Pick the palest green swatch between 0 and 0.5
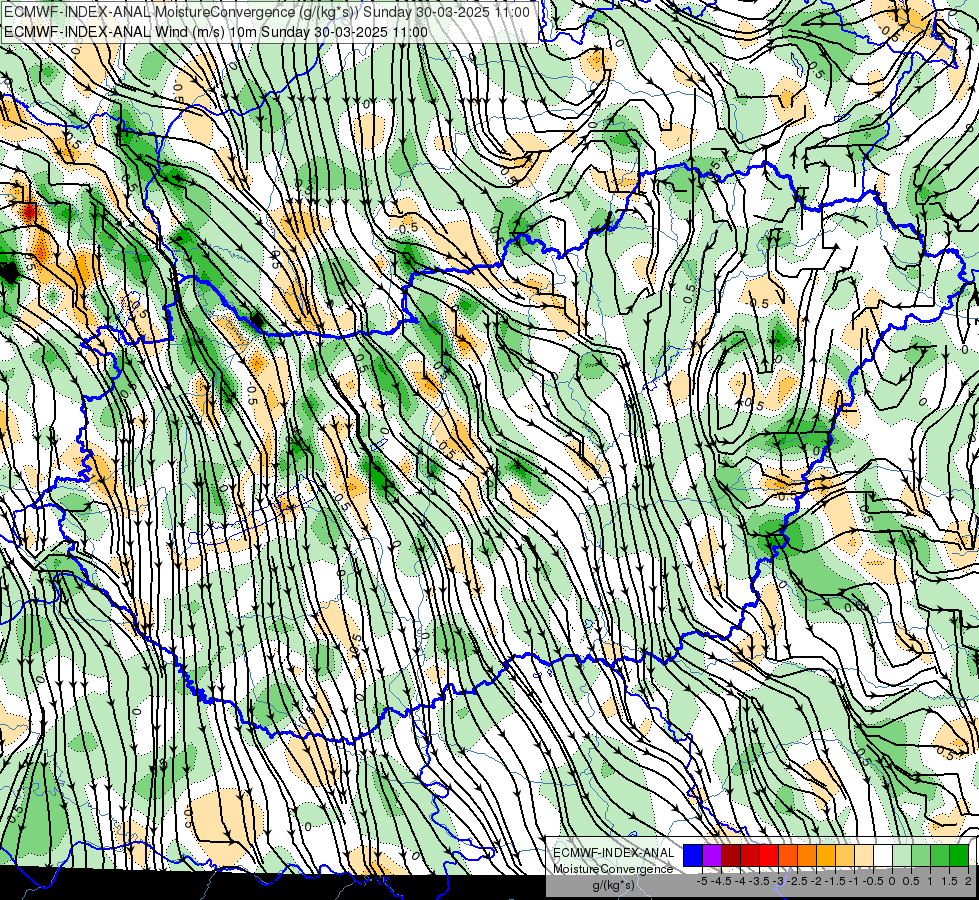Screen dimensions: 979x900 (x=902, y=856)
